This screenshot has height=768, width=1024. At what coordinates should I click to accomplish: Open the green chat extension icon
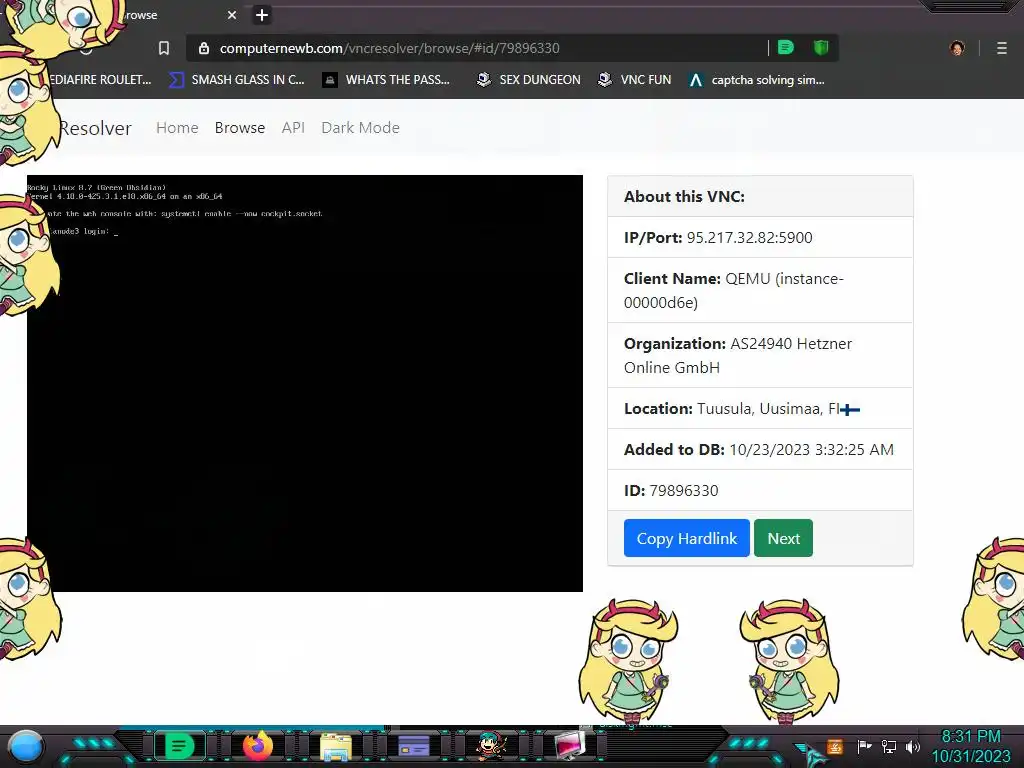coord(786,48)
